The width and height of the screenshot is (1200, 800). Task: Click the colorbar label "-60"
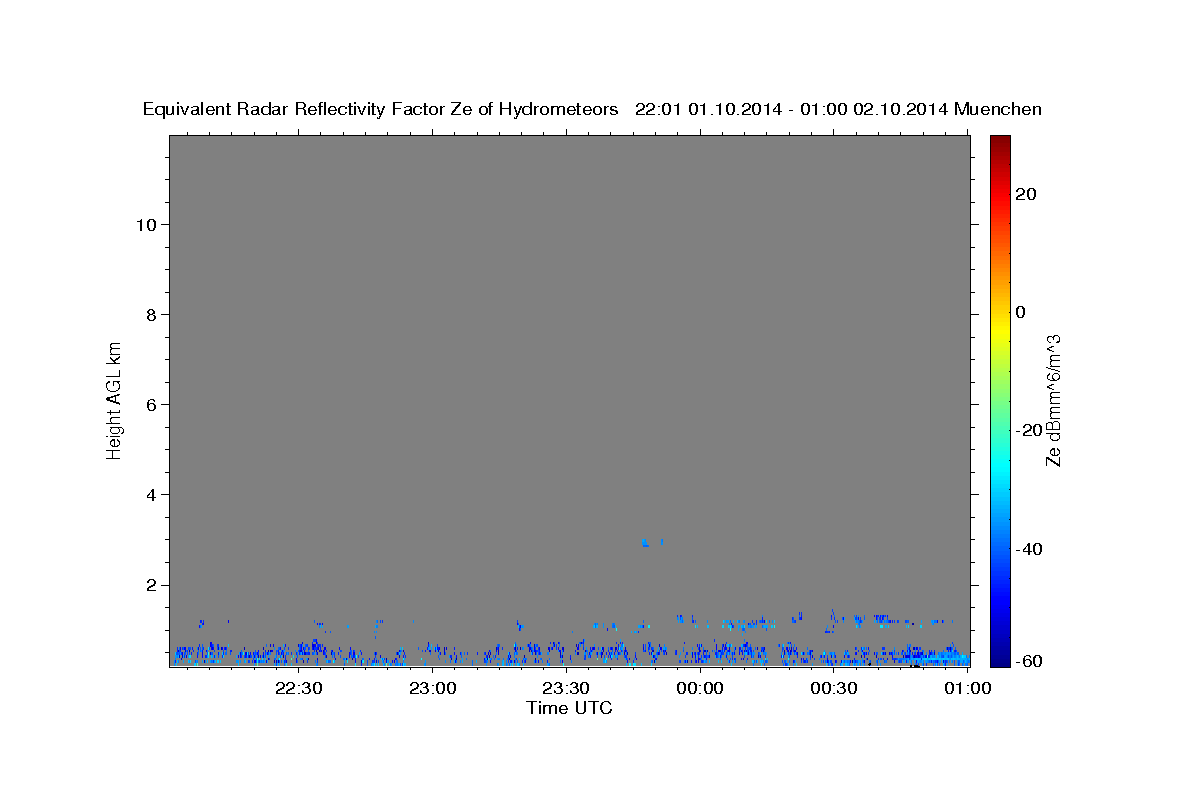[x=1028, y=660]
